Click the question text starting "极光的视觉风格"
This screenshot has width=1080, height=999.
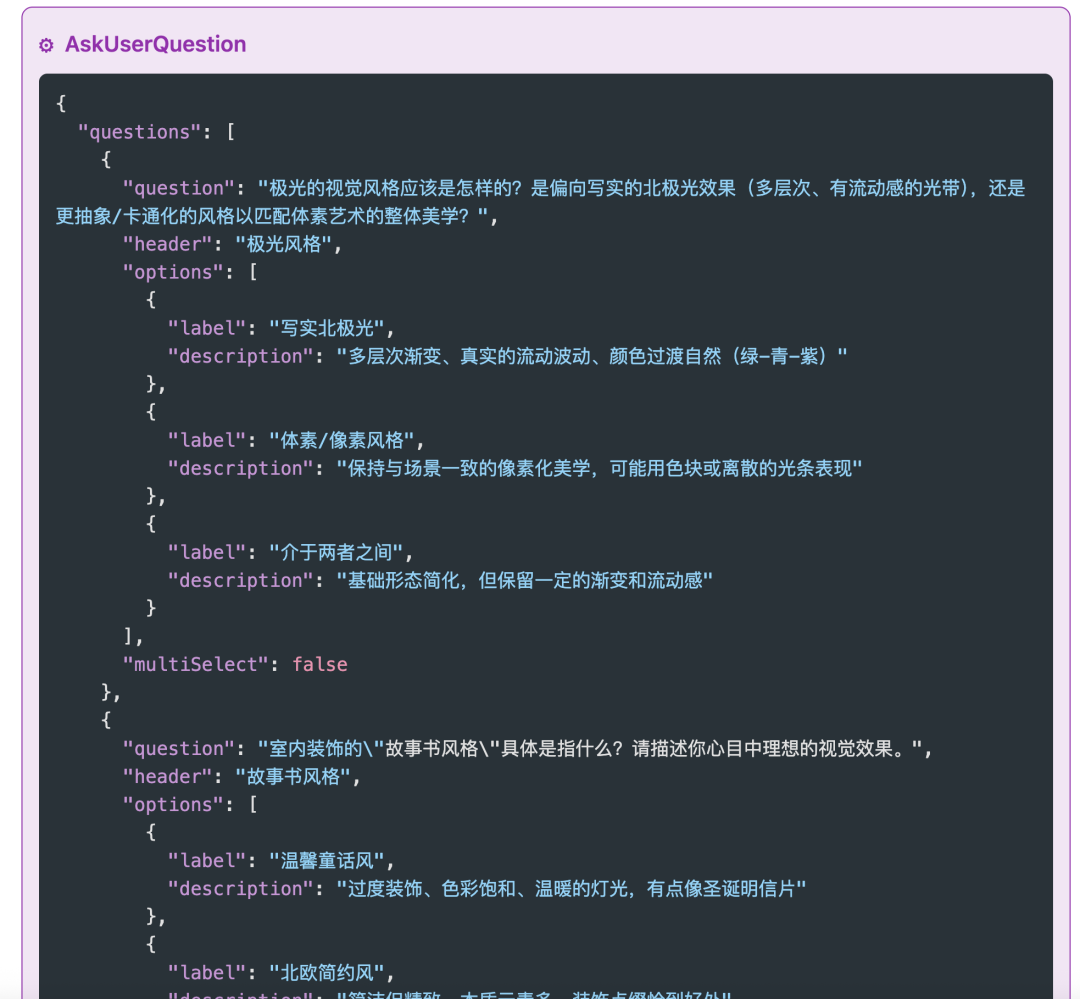541,202
